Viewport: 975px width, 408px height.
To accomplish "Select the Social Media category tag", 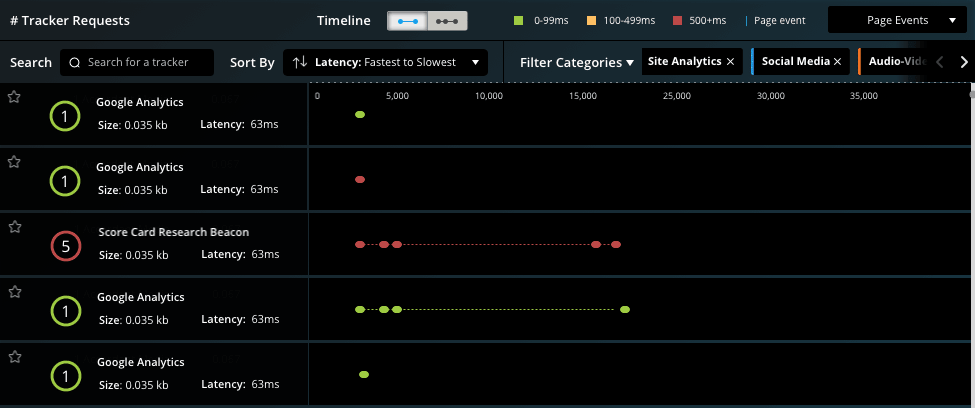I will pyautogui.click(x=796, y=62).
